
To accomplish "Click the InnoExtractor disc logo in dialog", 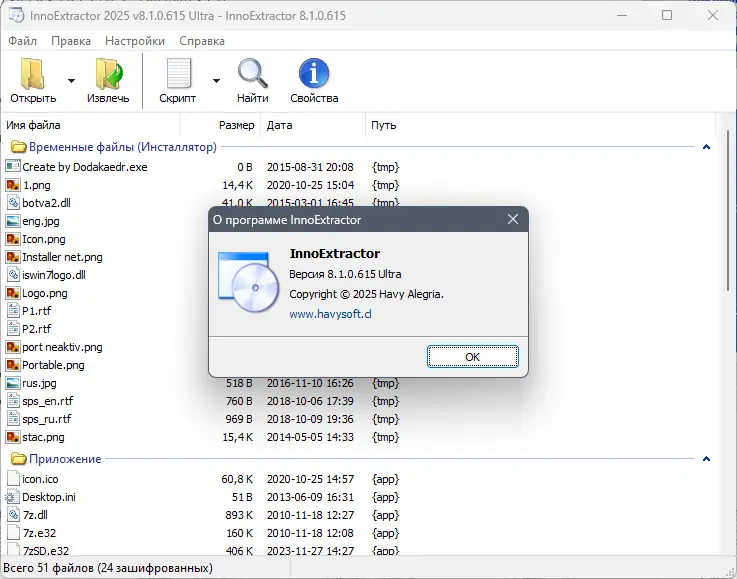I will click(x=248, y=281).
